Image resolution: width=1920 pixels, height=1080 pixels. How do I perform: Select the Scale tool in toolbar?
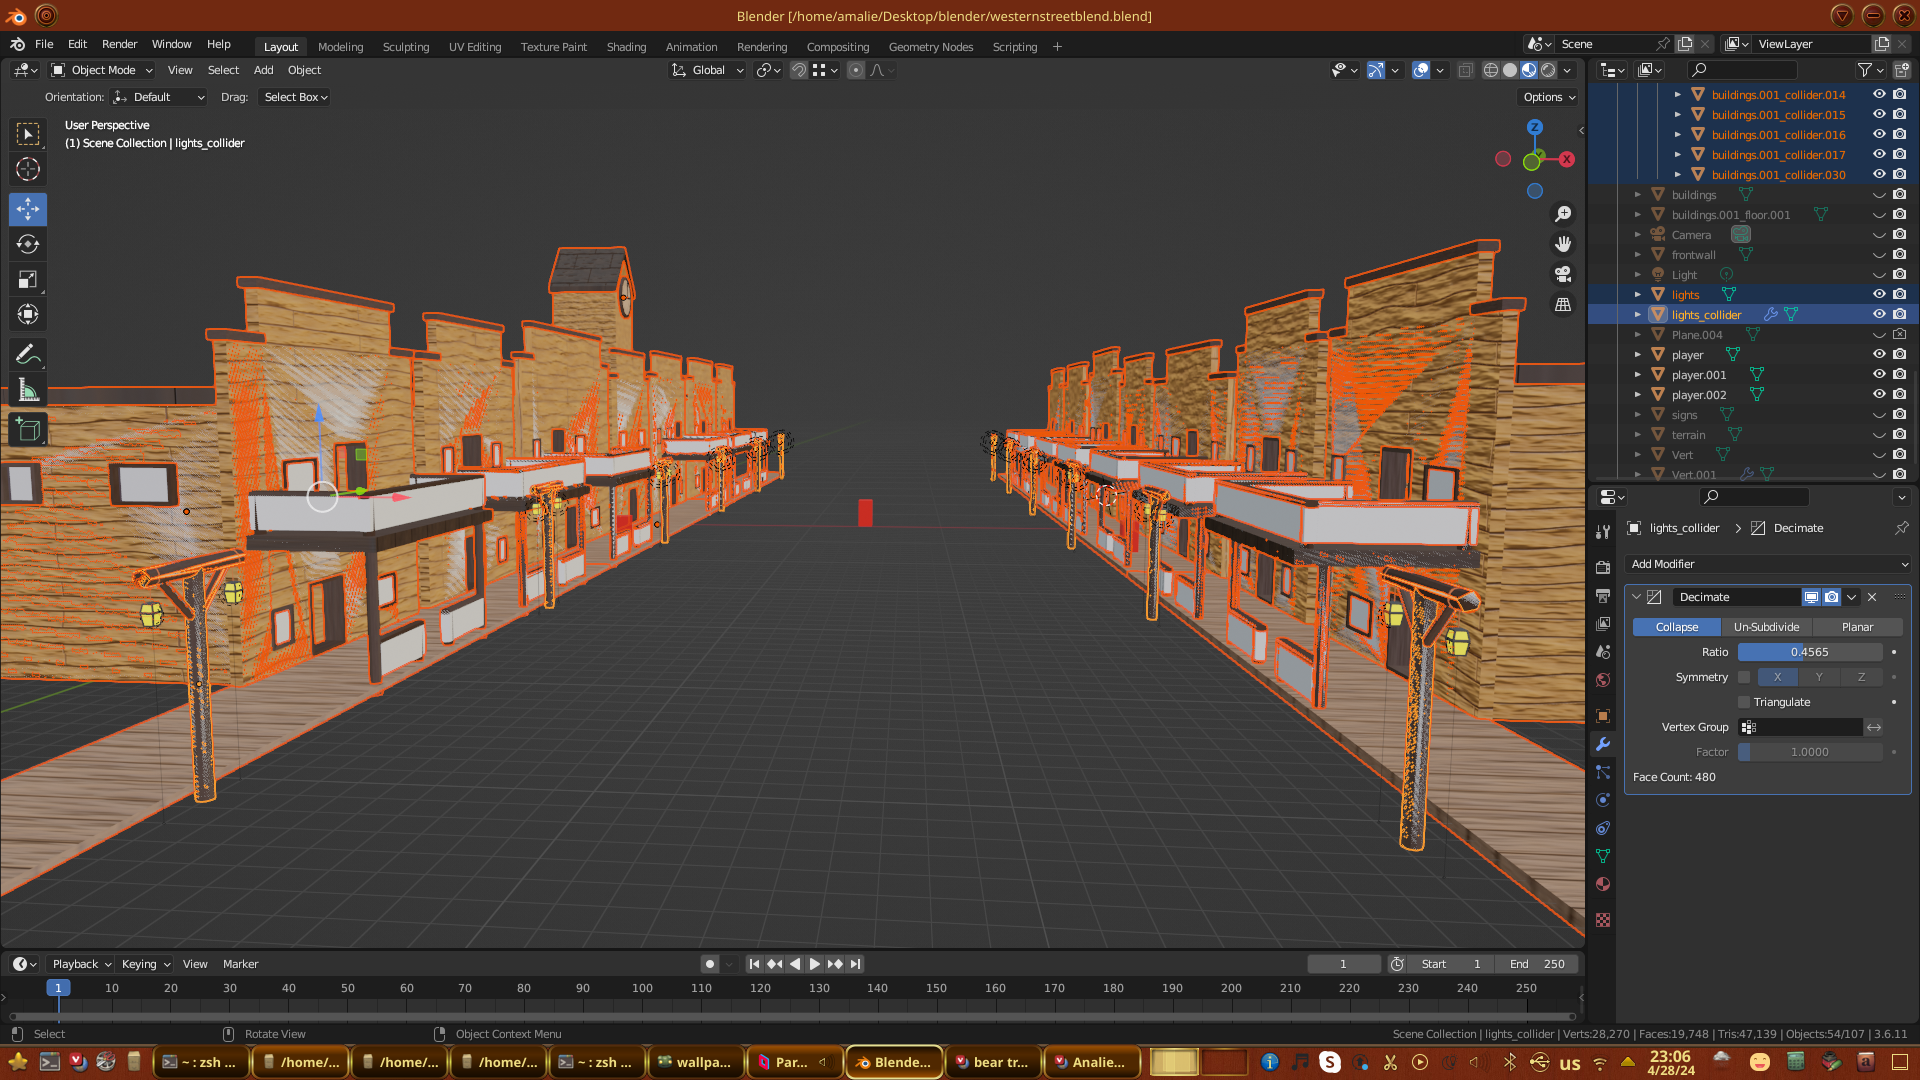pyautogui.click(x=28, y=280)
